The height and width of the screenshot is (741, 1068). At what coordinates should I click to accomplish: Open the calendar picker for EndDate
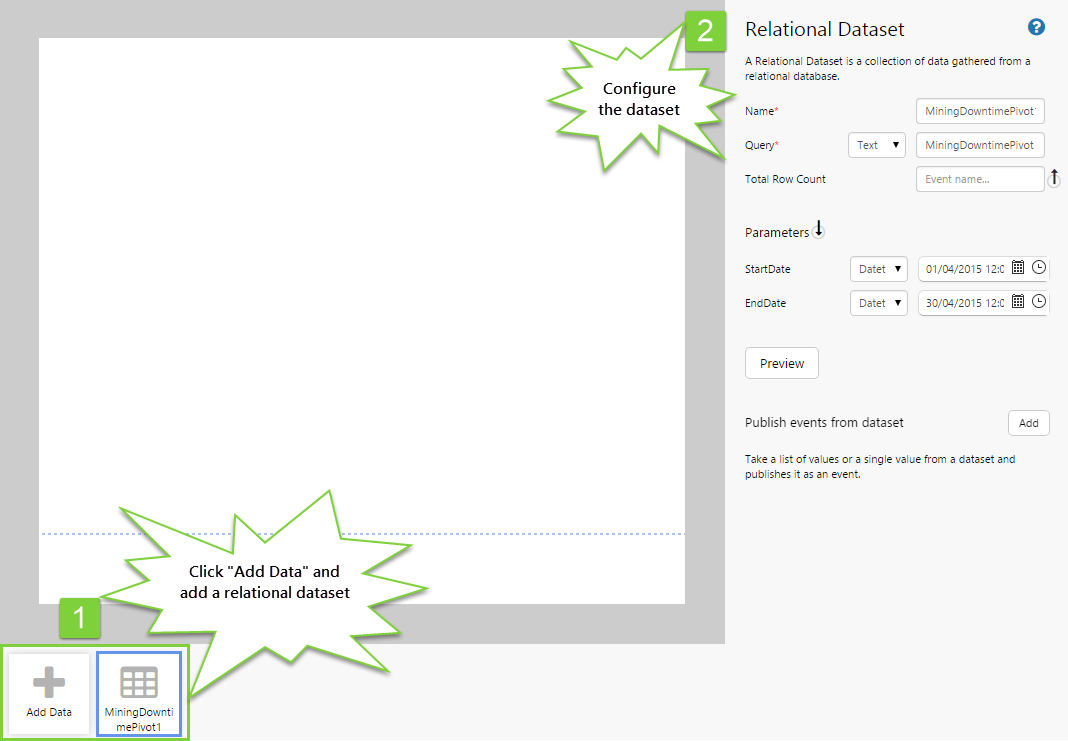[x=1018, y=301]
